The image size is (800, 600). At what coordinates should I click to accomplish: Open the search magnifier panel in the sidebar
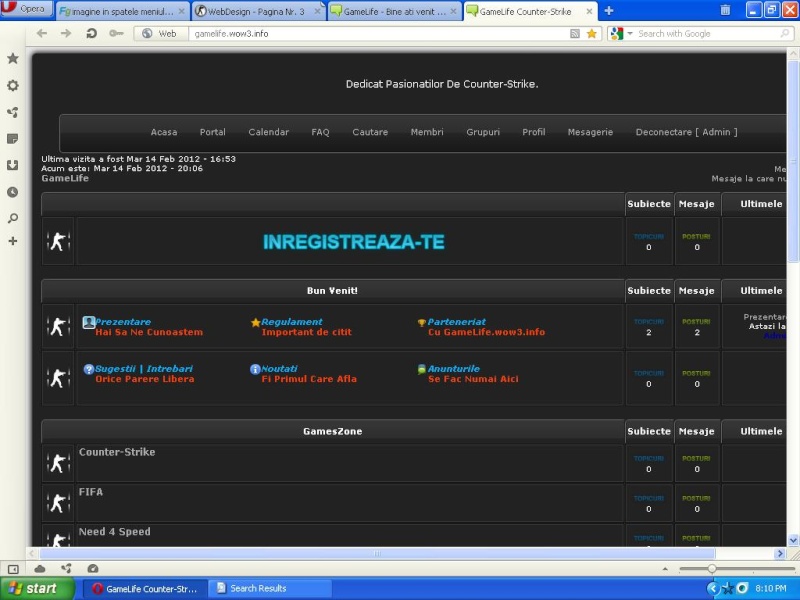[13, 218]
